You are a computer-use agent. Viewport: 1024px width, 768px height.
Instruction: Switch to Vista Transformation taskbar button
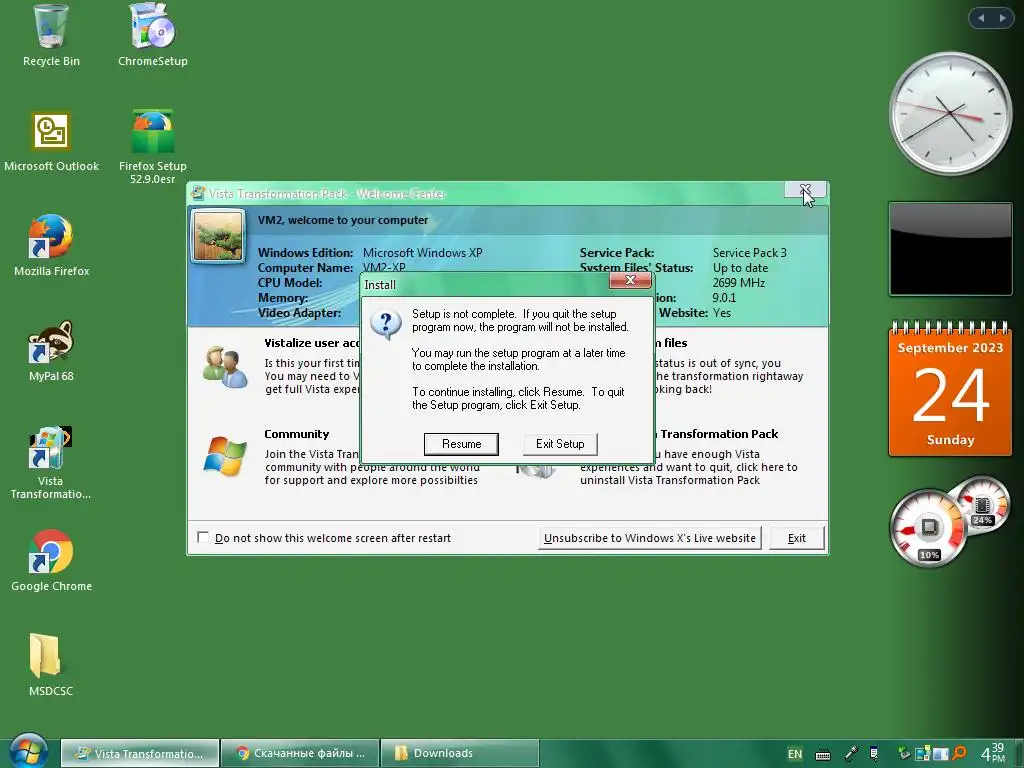[x=140, y=754]
